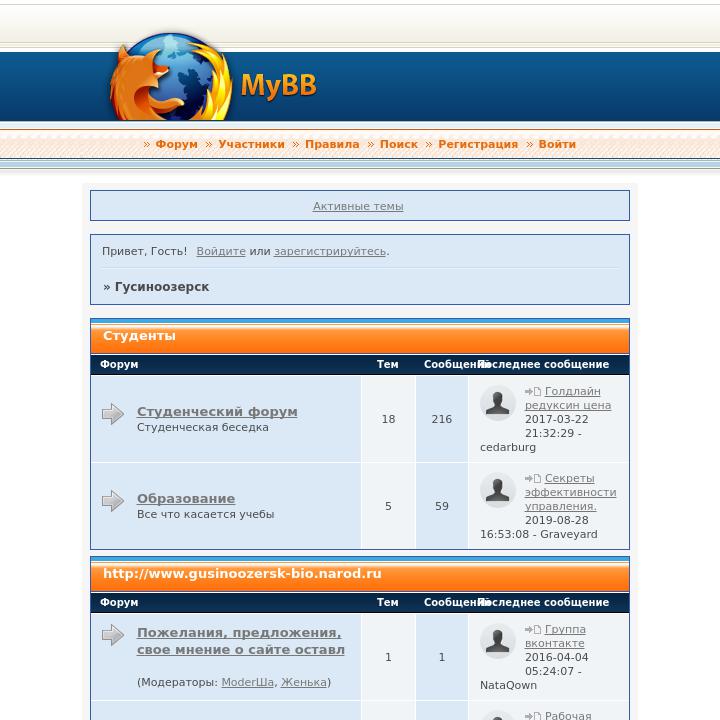
Task: Click the Войдите link in greeting
Action: pyautogui.click(x=221, y=251)
